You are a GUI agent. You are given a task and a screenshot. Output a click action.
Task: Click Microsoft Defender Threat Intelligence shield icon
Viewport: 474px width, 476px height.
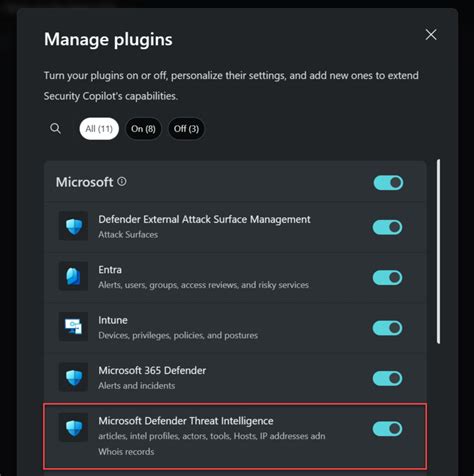click(x=74, y=428)
